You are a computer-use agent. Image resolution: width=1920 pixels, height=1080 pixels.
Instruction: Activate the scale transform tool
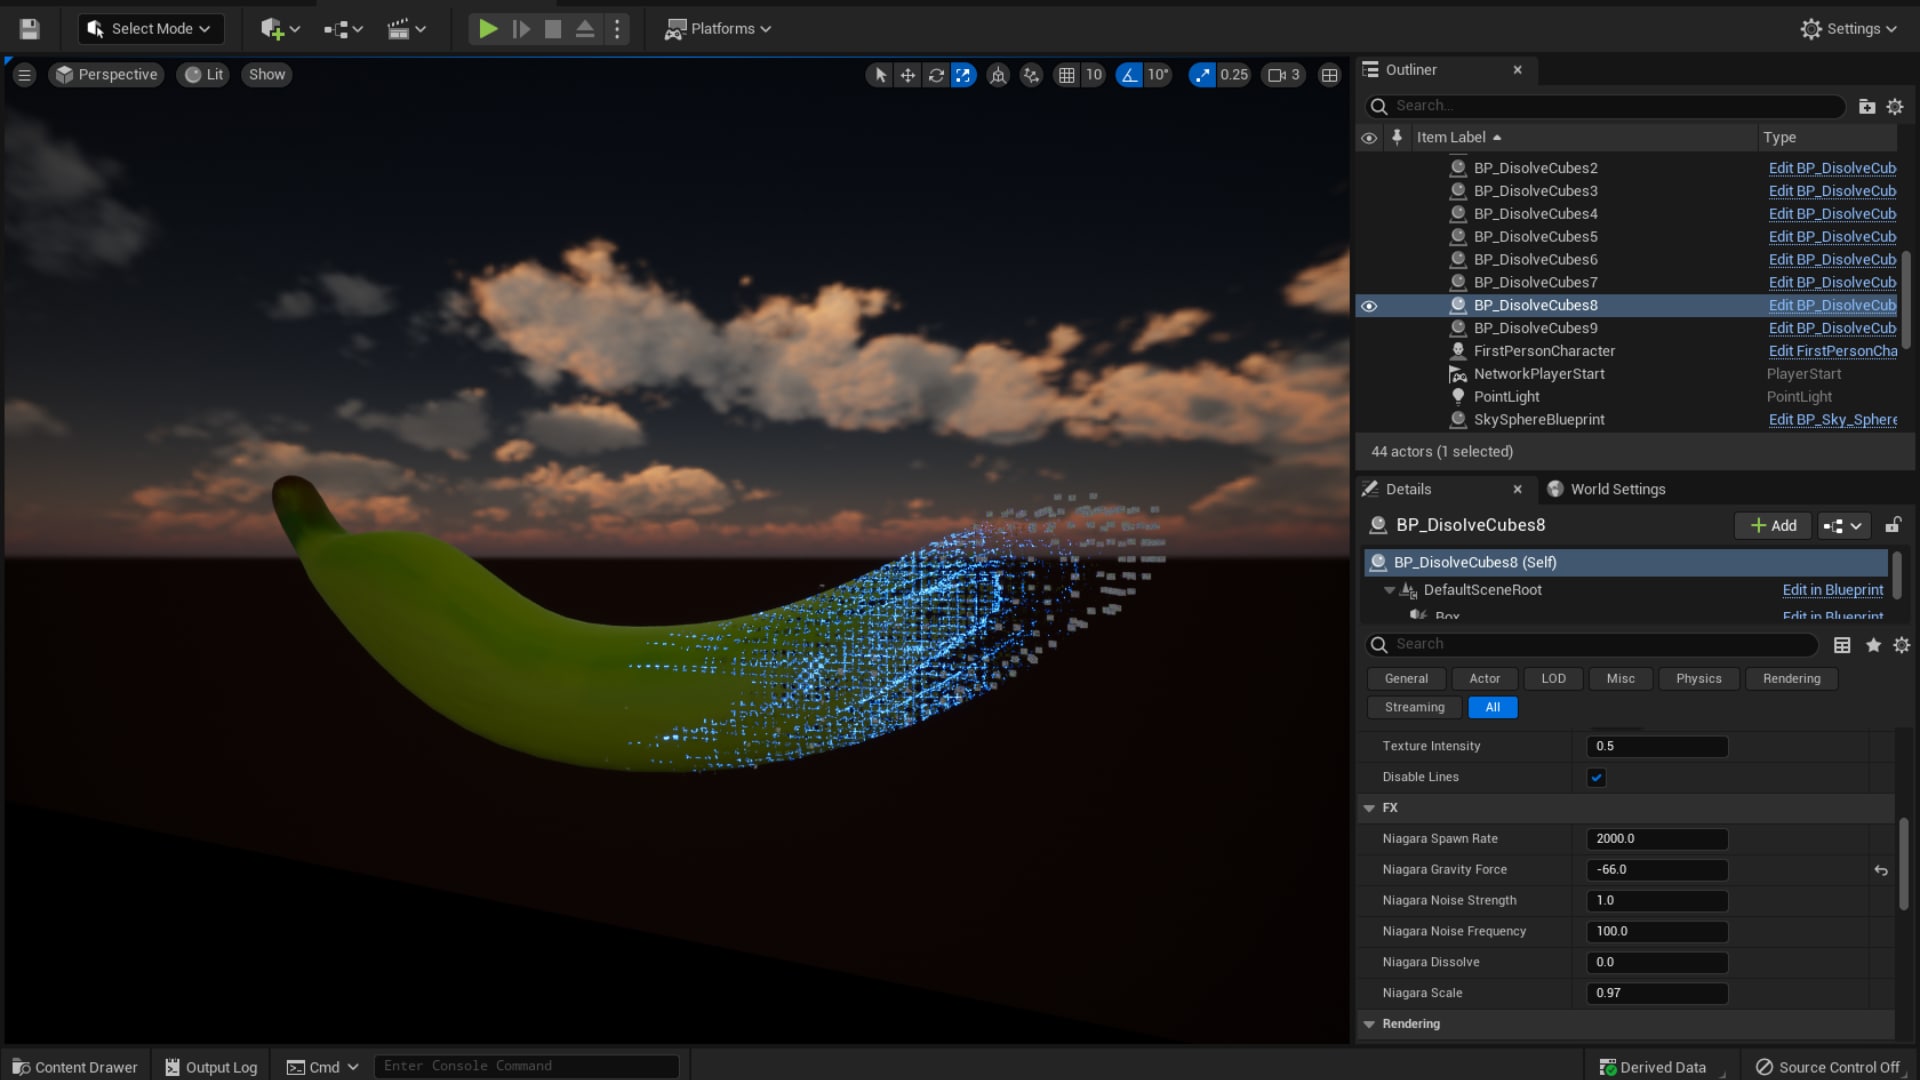[962, 75]
